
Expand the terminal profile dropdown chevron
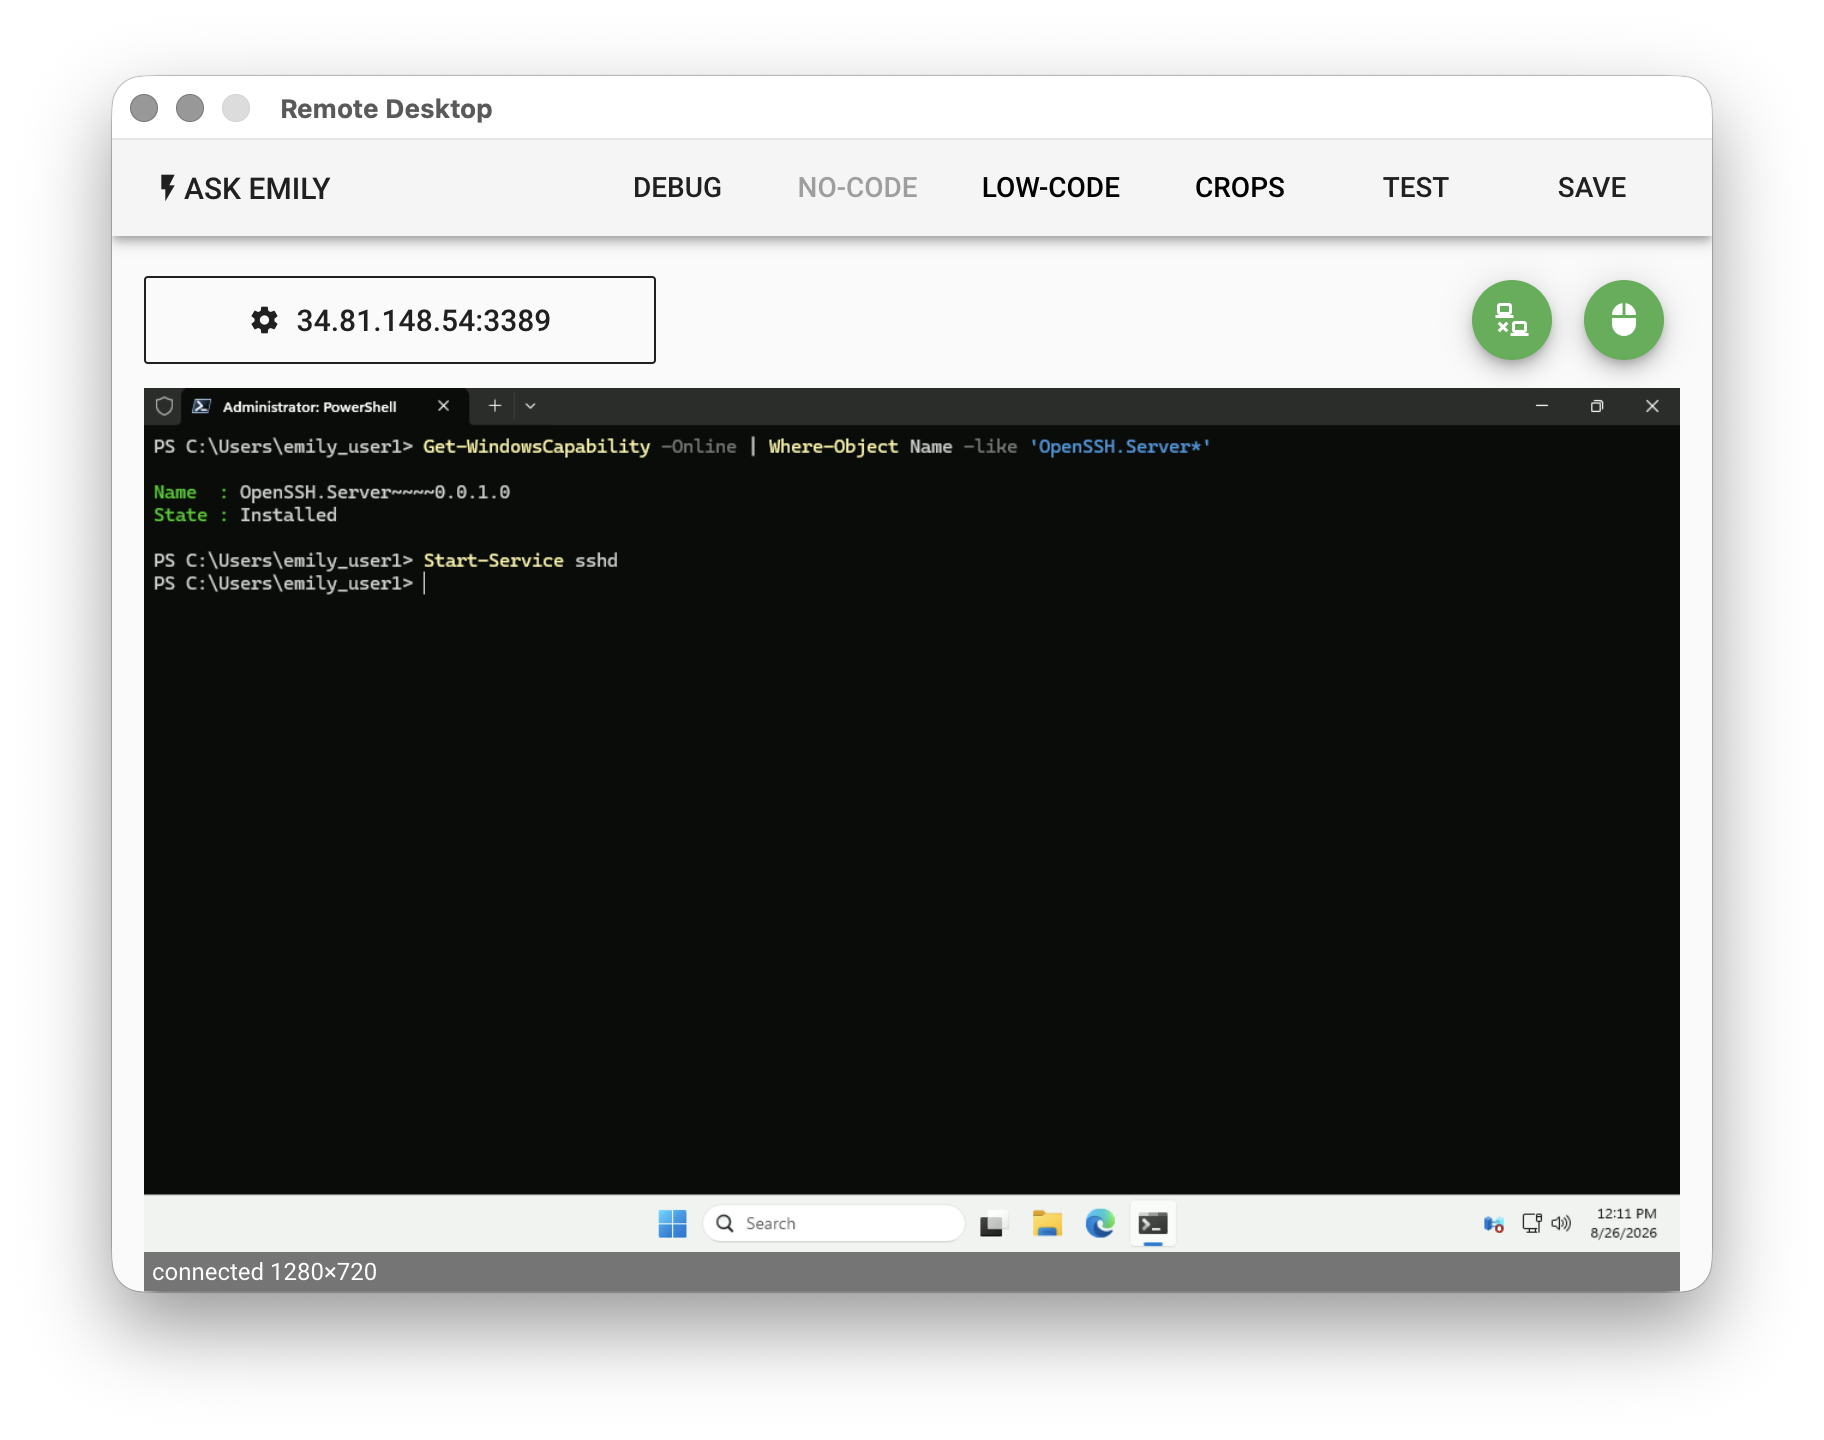point(531,406)
